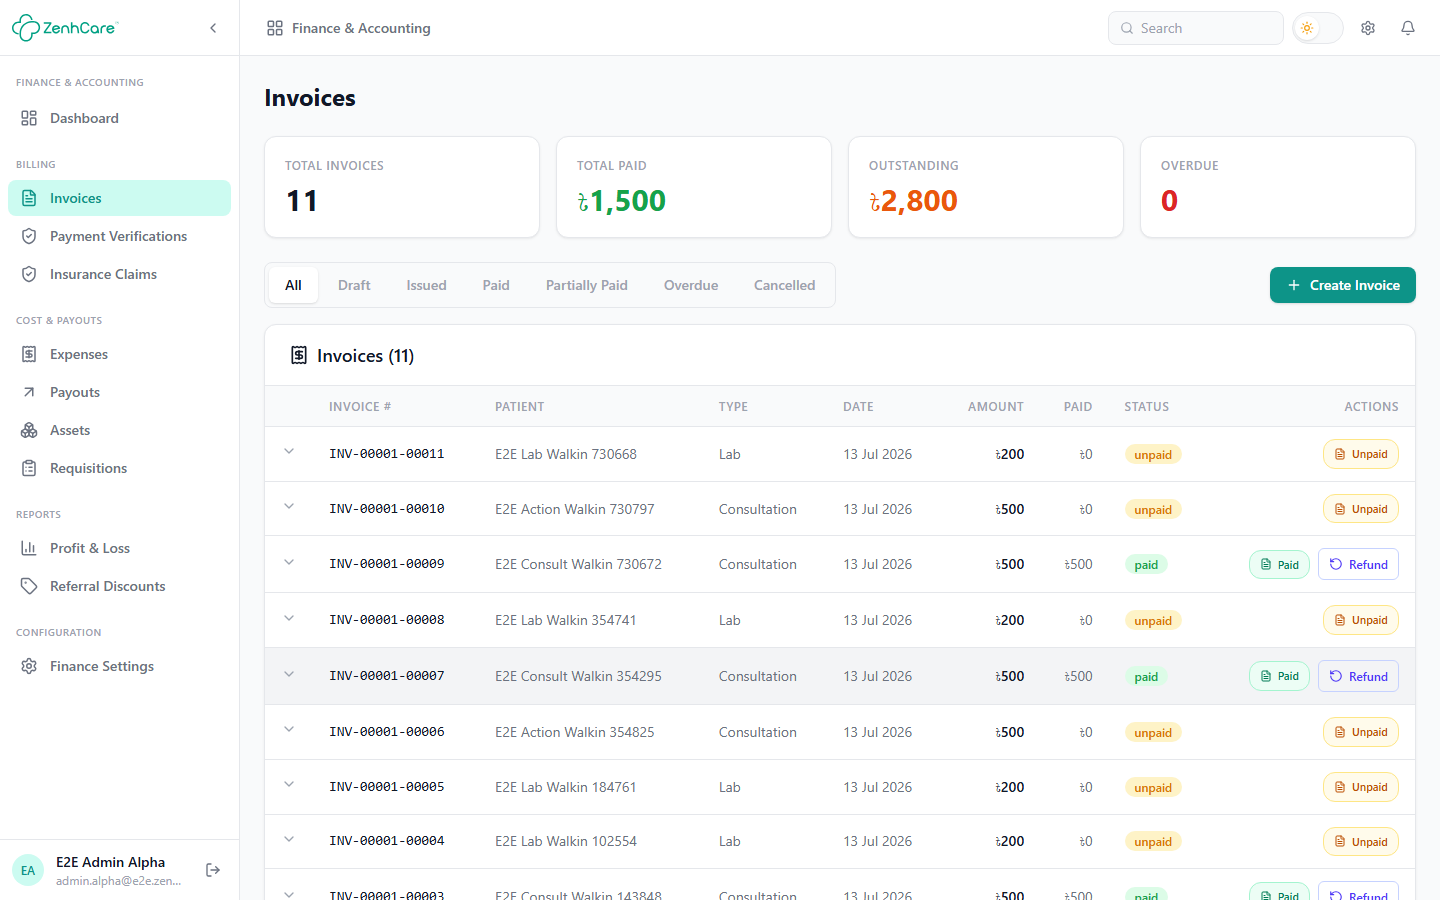Expand row INV-00001-00005
This screenshot has width=1440, height=900.
click(x=289, y=784)
